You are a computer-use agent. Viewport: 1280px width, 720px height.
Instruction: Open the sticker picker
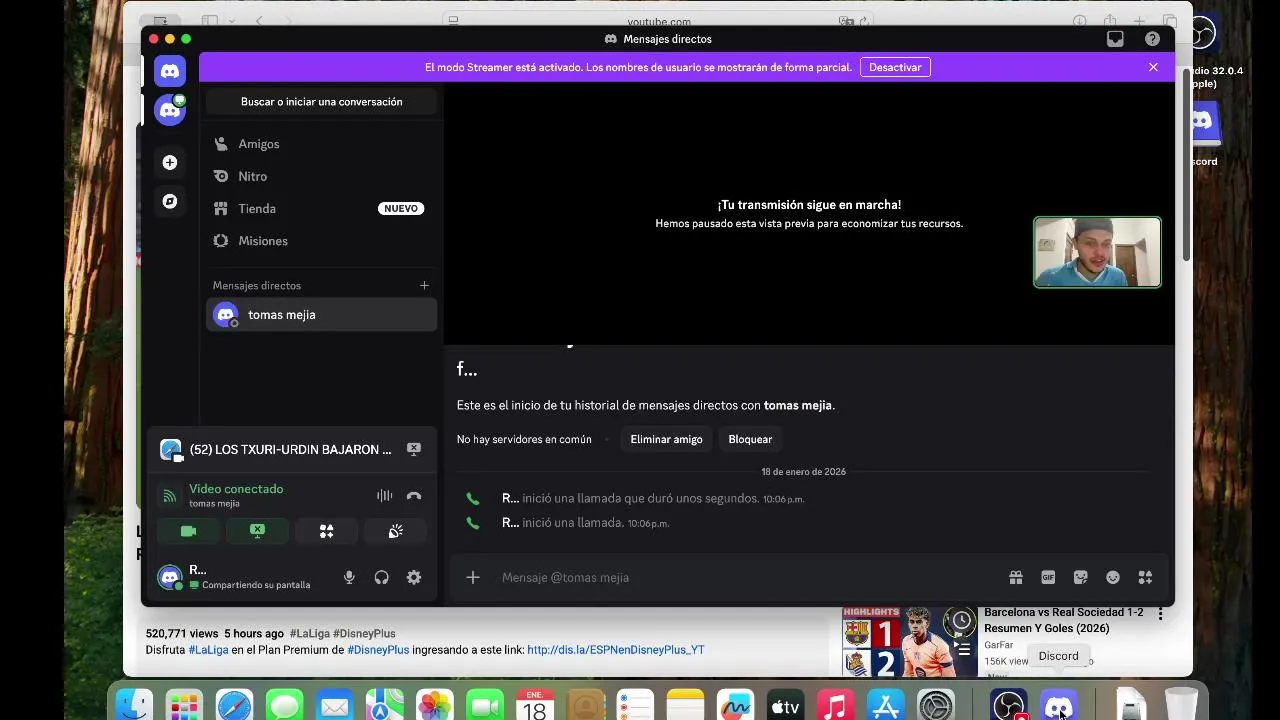1080,577
